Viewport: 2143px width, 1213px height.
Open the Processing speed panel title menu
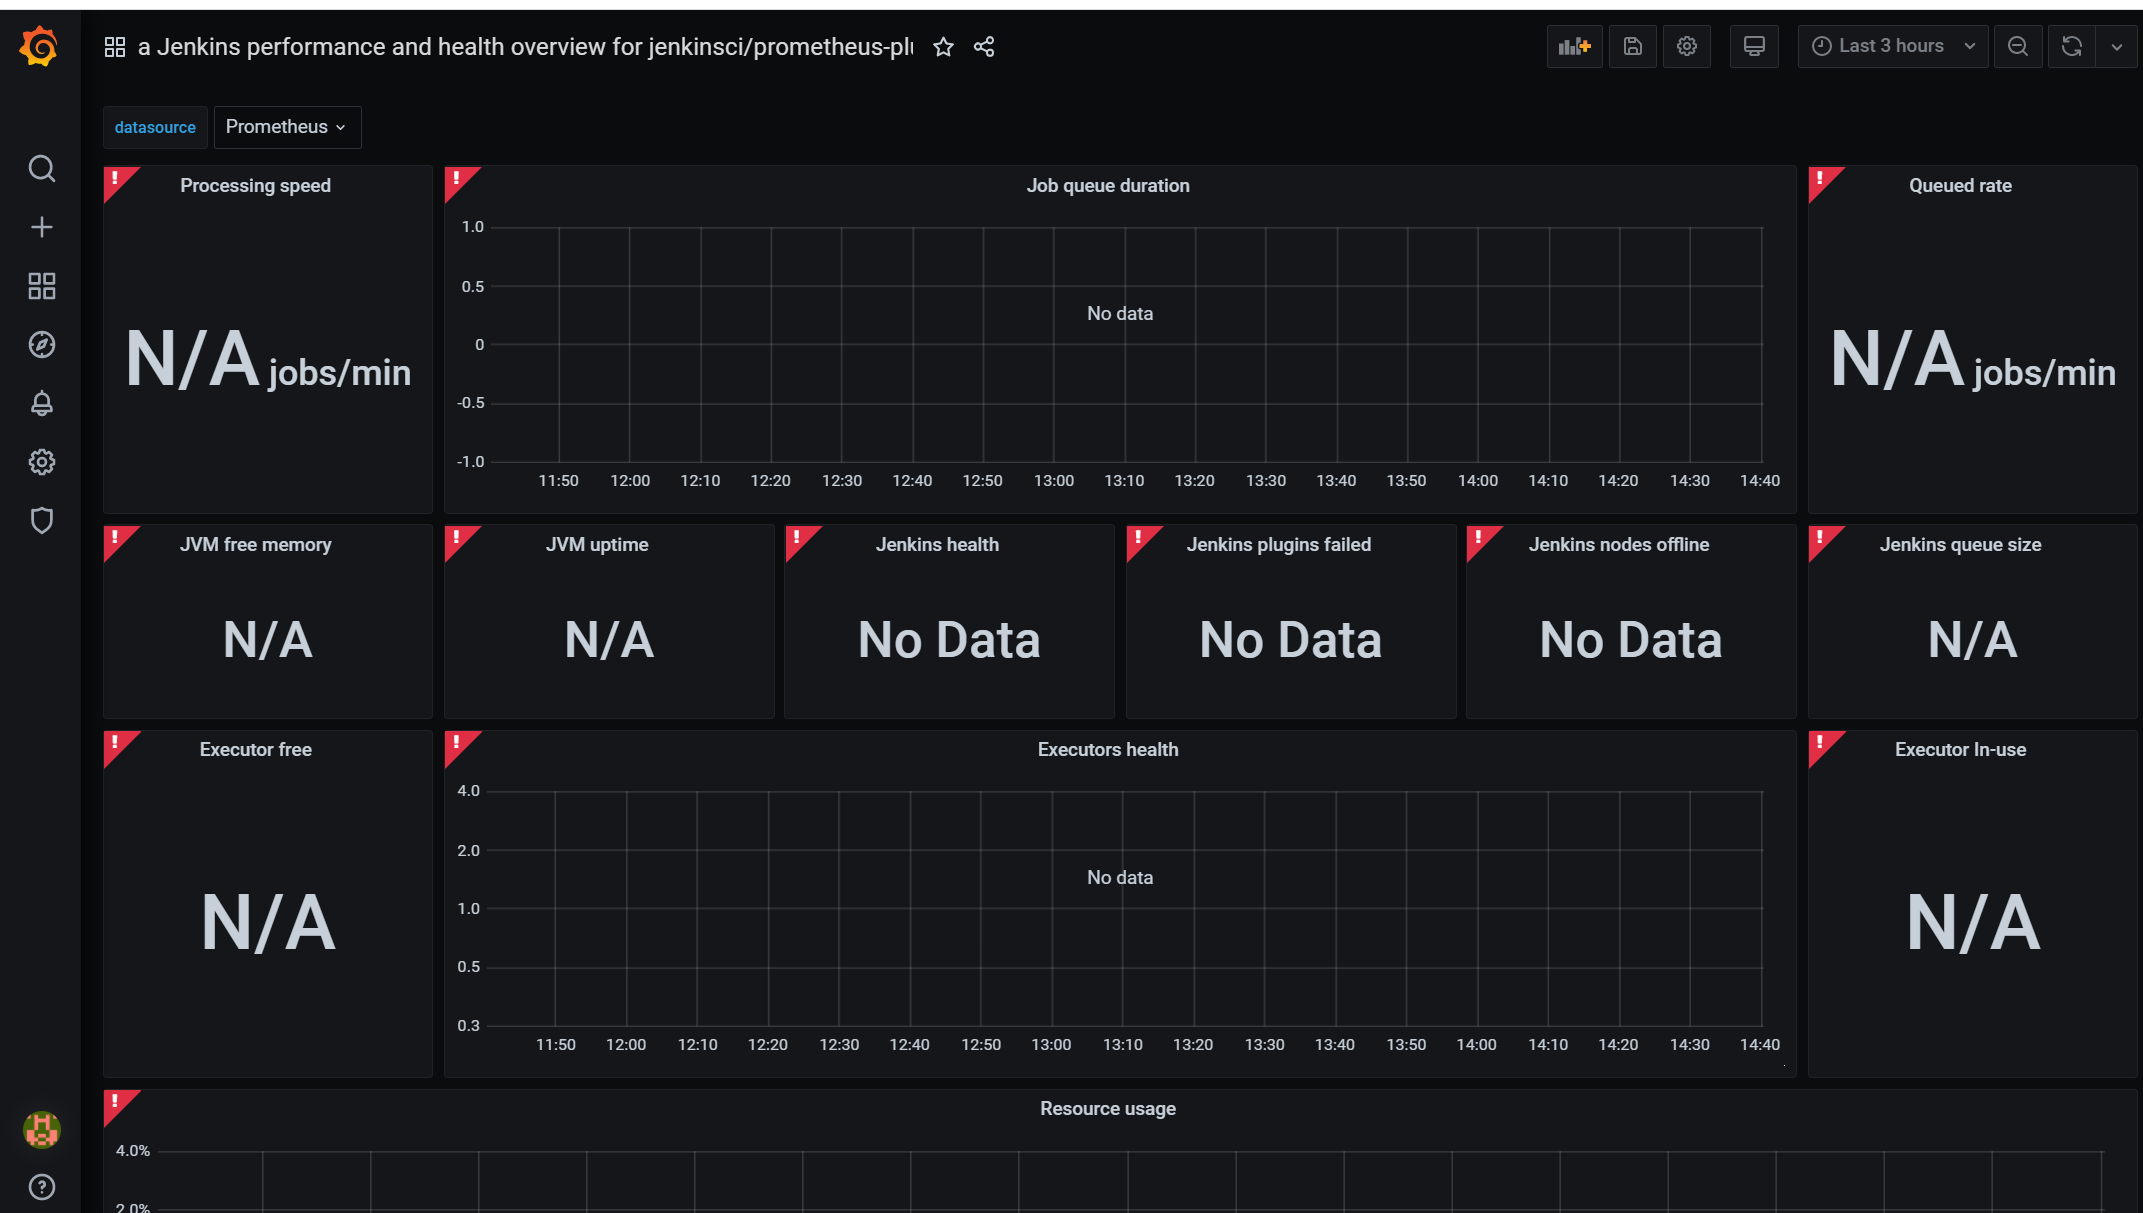click(255, 185)
